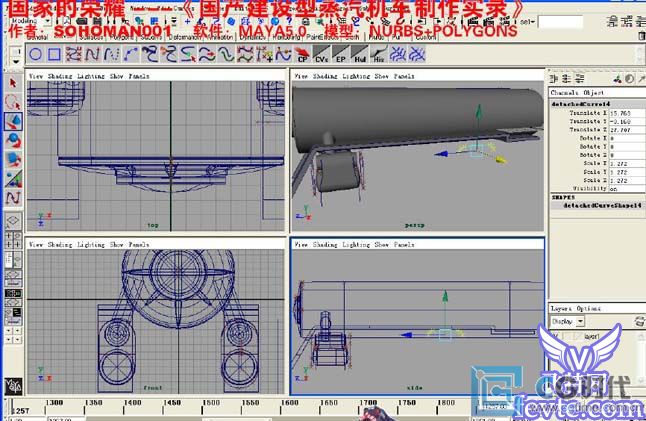
Task: Open the Custom shelf tab
Action: click(426, 37)
